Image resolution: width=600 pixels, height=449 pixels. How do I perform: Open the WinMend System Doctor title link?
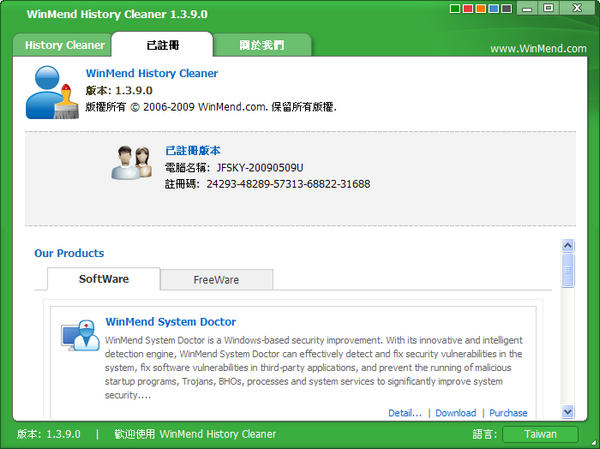click(x=170, y=322)
